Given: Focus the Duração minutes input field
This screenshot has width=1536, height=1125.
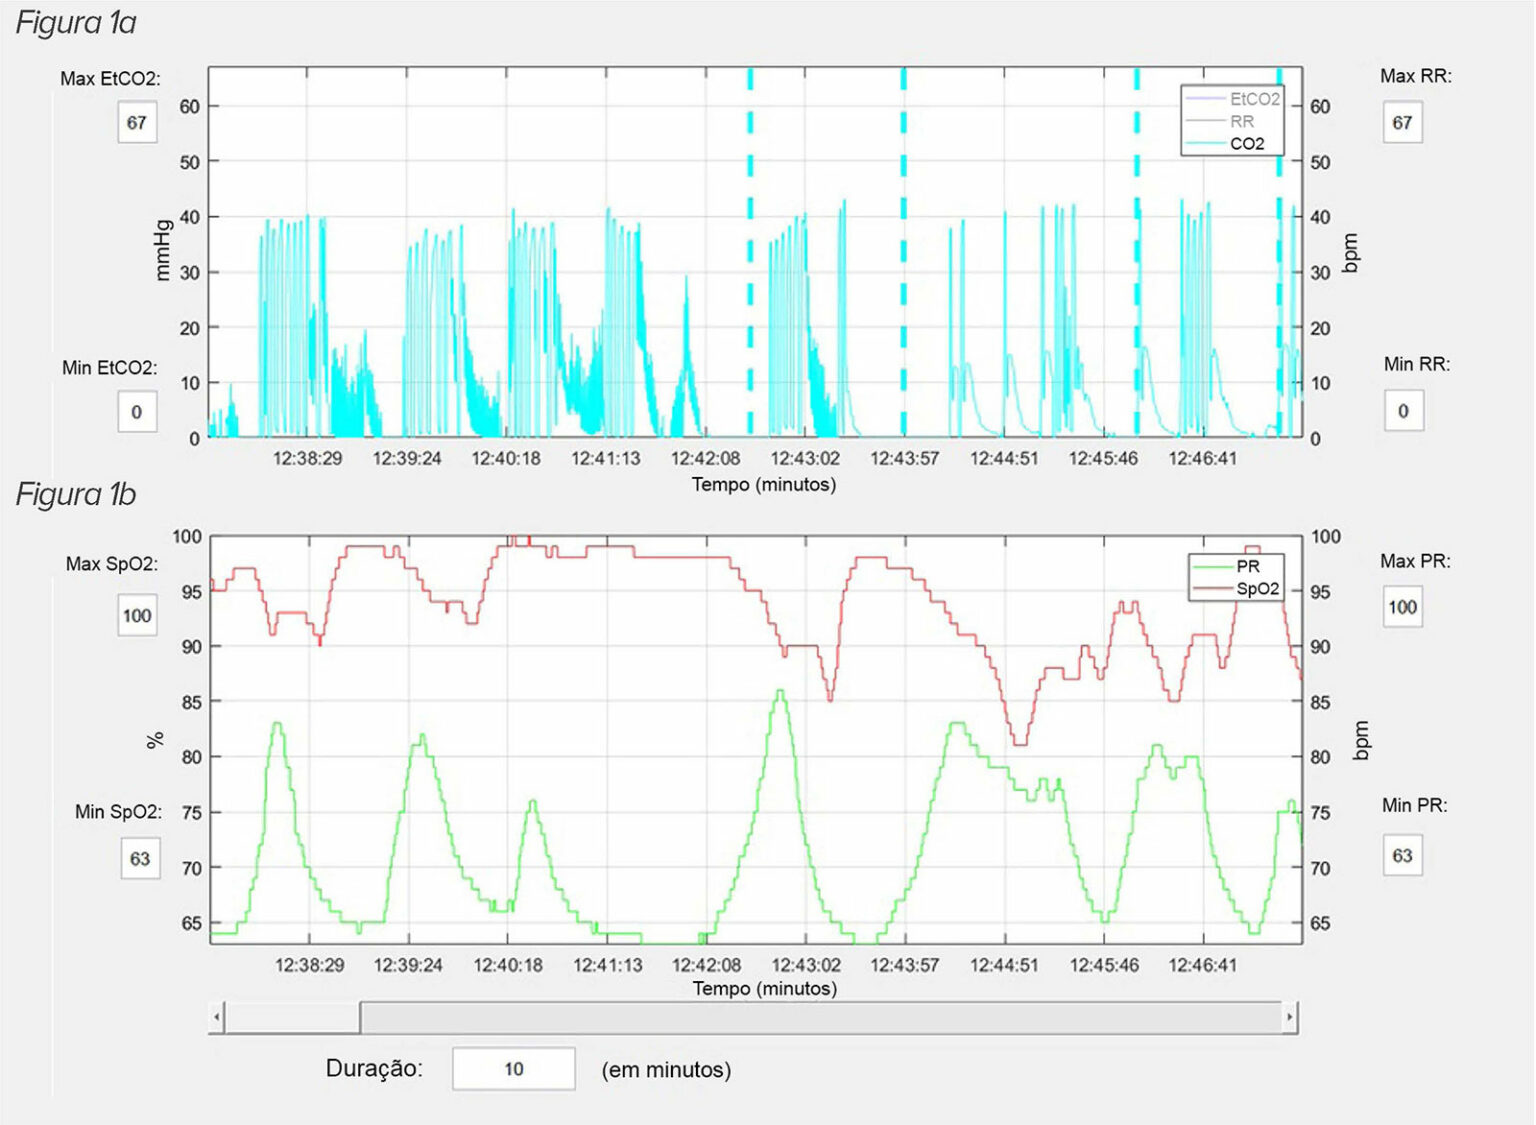Looking at the screenshot, I should pyautogui.click(x=513, y=1069).
